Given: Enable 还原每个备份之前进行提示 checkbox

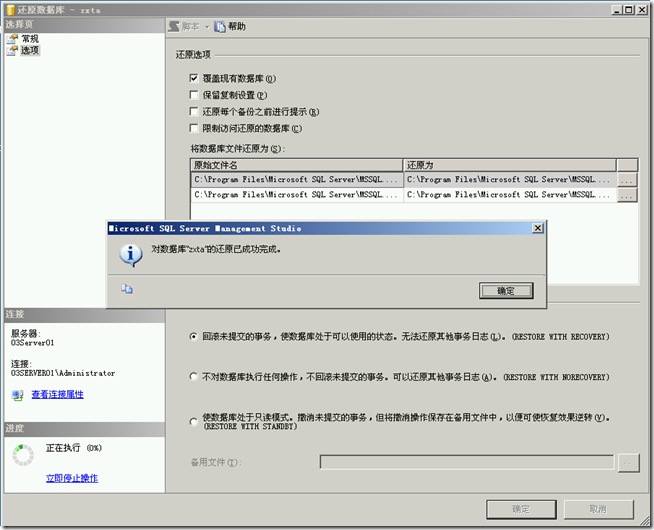Looking at the screenshot, I should coord(194,111).
